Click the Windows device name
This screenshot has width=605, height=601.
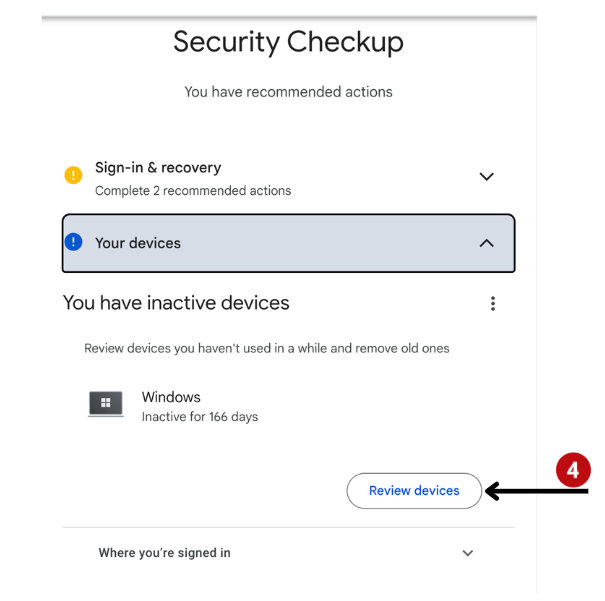pos(171,397)
